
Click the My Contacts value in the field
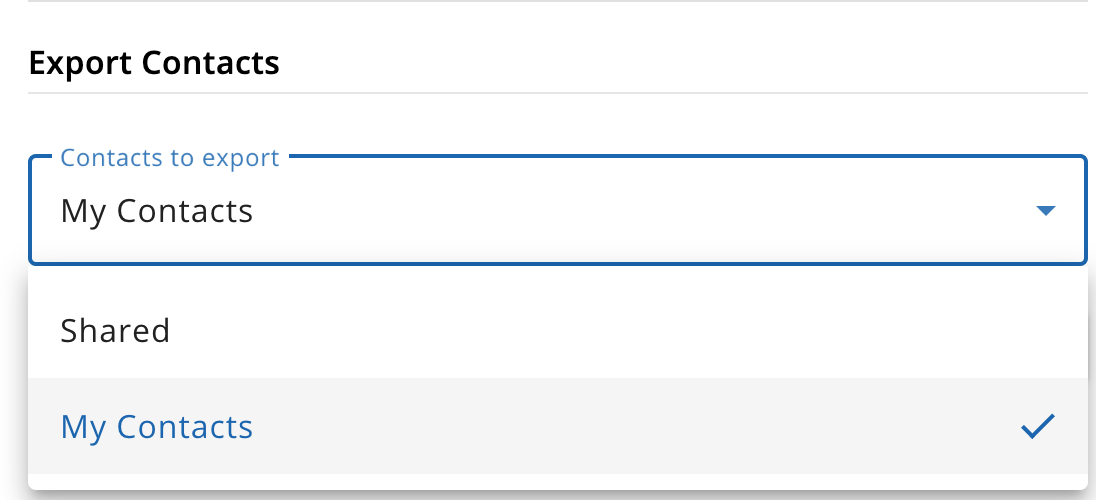tap(157, 211)
